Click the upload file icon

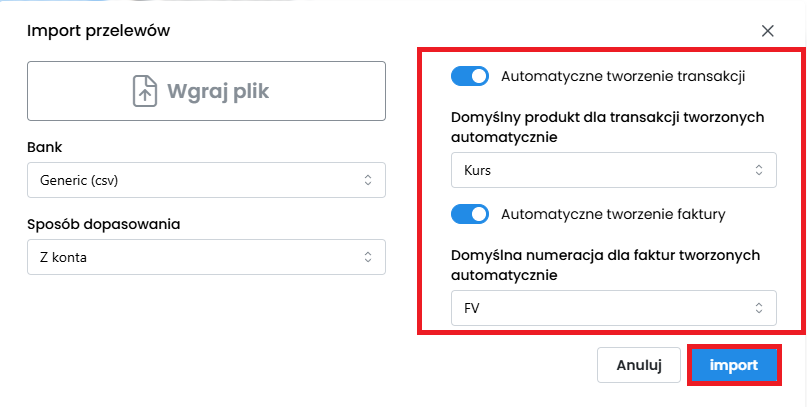146,92
